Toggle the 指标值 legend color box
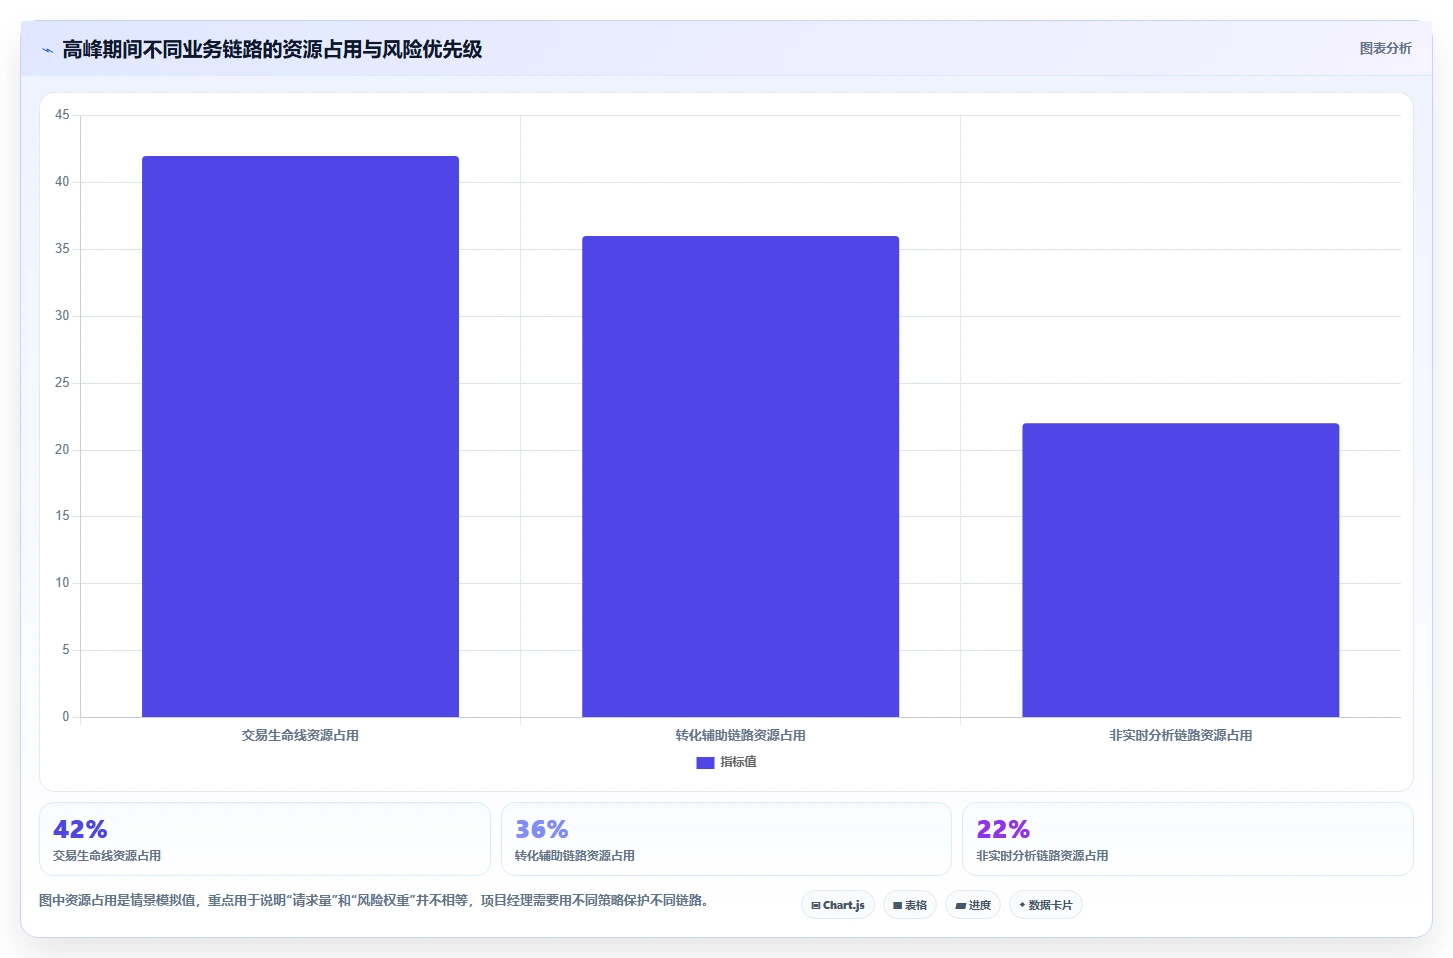The image size is (1453, 958). point(705,762)
